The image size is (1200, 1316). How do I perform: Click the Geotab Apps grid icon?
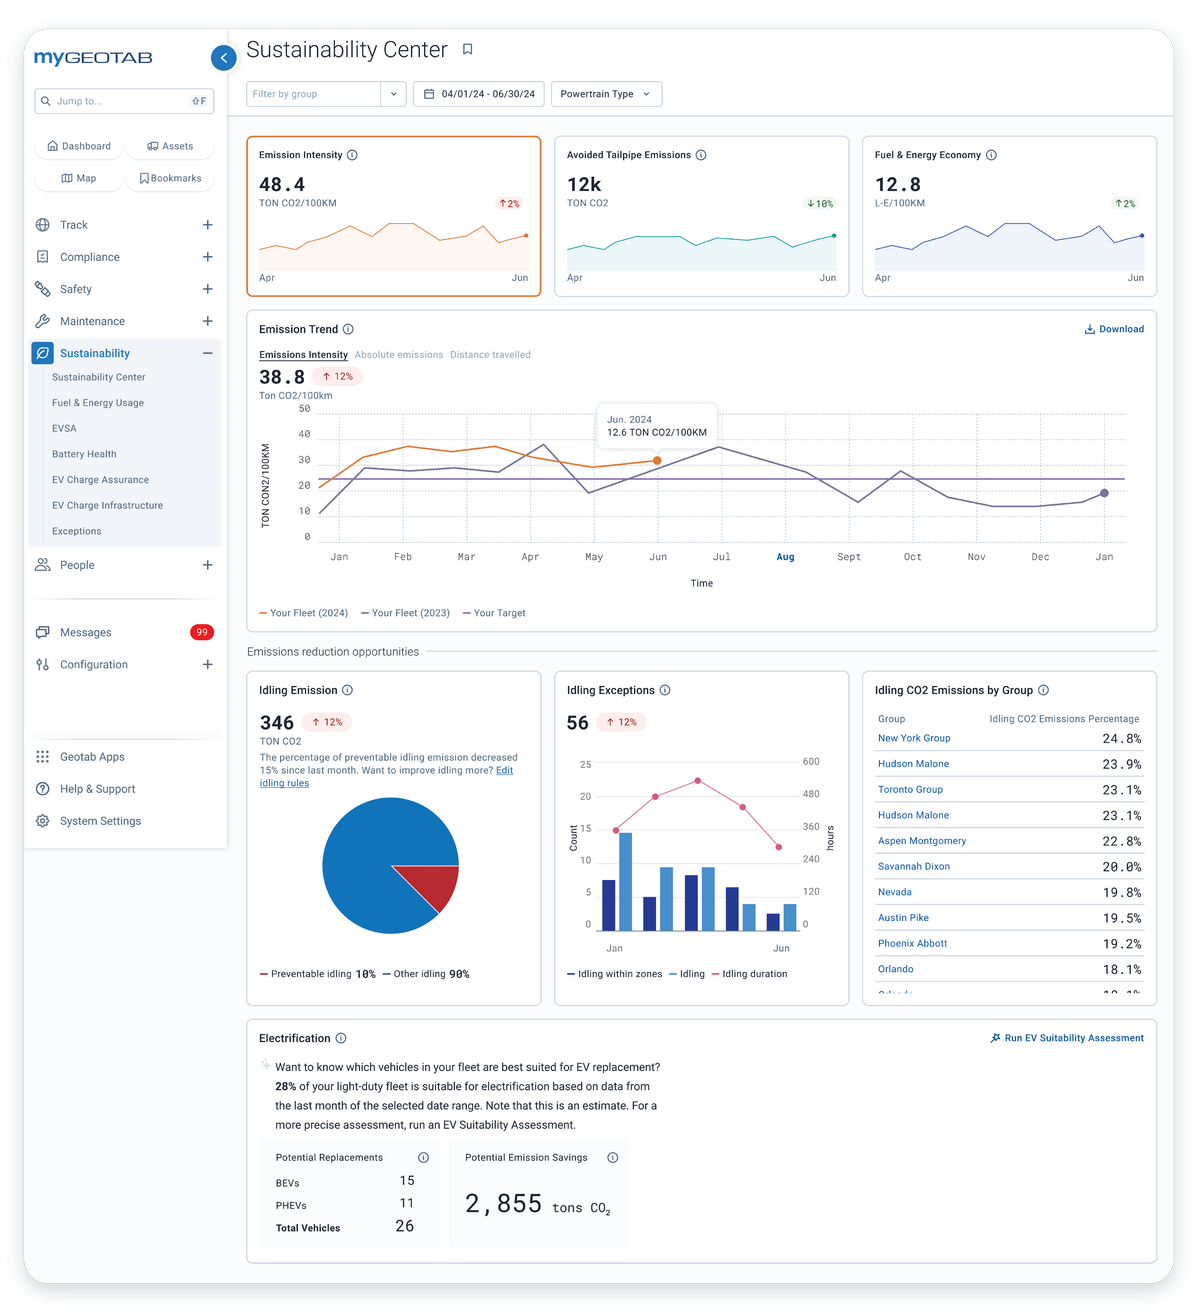point(42,757)
